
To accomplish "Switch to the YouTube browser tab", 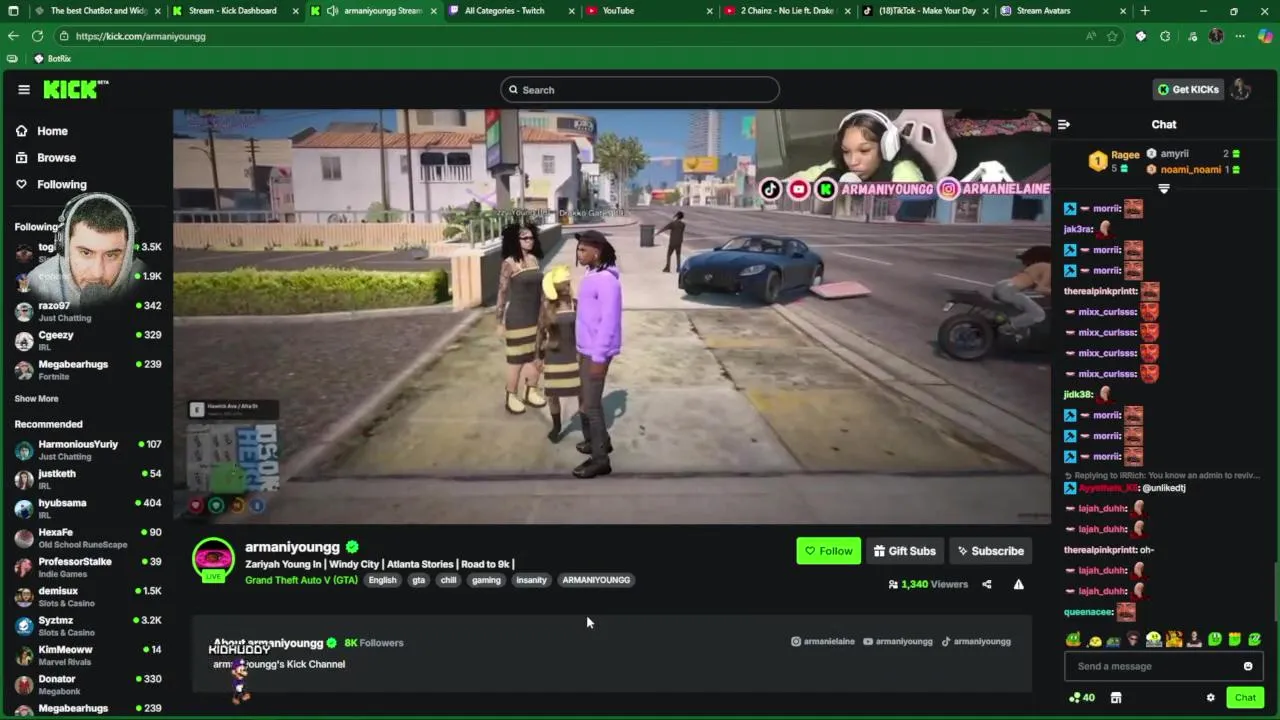I will point(648,11).
